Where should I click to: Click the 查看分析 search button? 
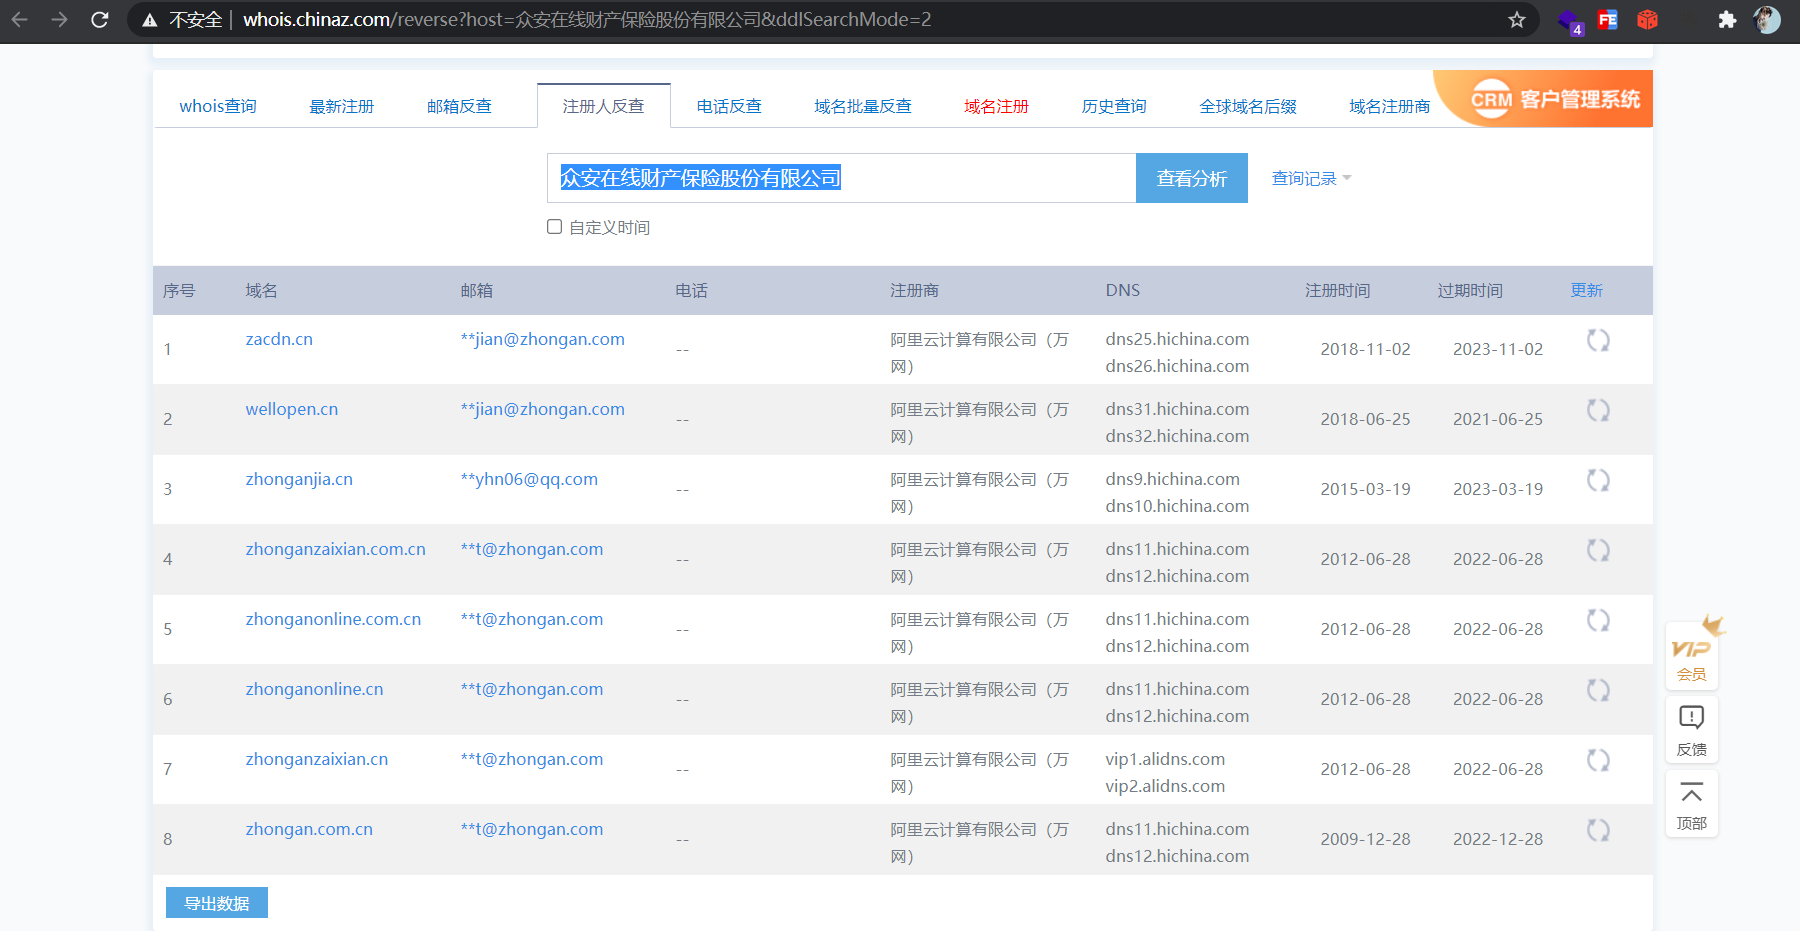coord(1192,178)
